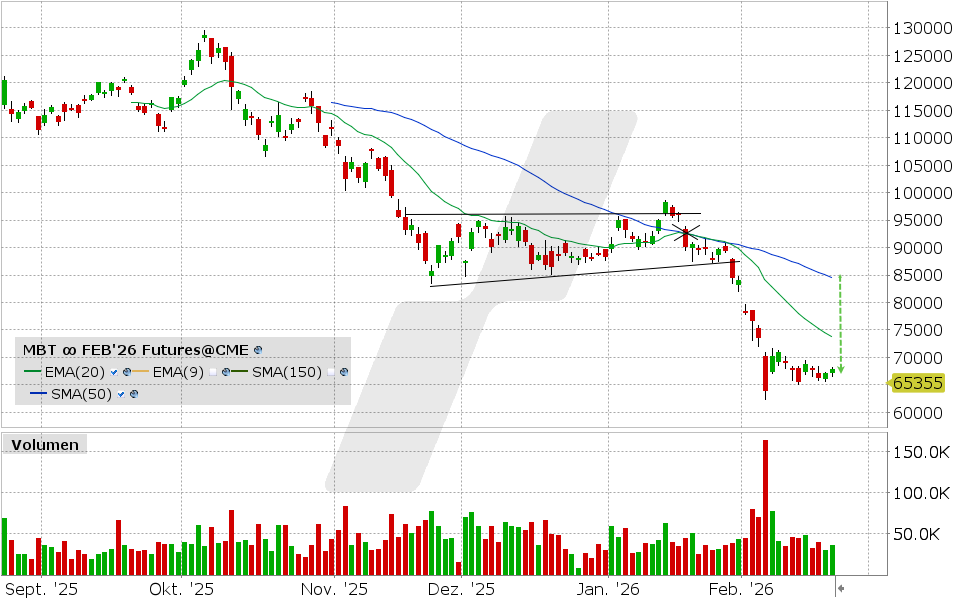
Task: Click the small arrow icon on time axis
Action: click(841, 589)
